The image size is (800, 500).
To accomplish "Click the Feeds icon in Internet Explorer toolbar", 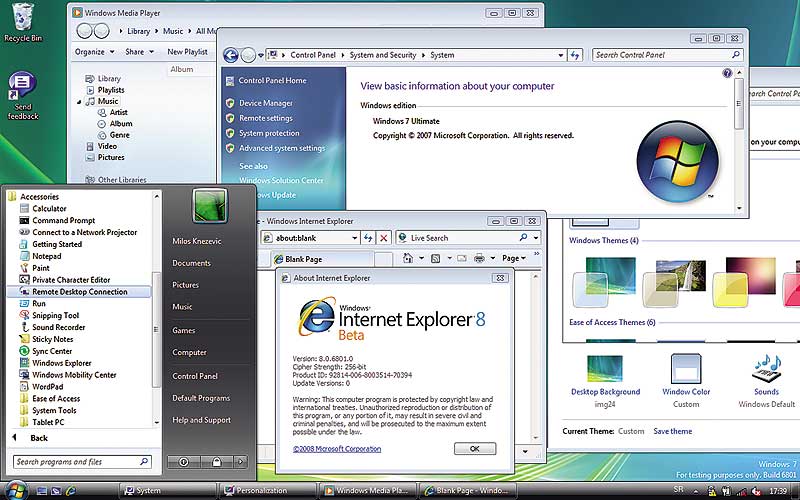I will pyautogui.click(x=435, y=259).
